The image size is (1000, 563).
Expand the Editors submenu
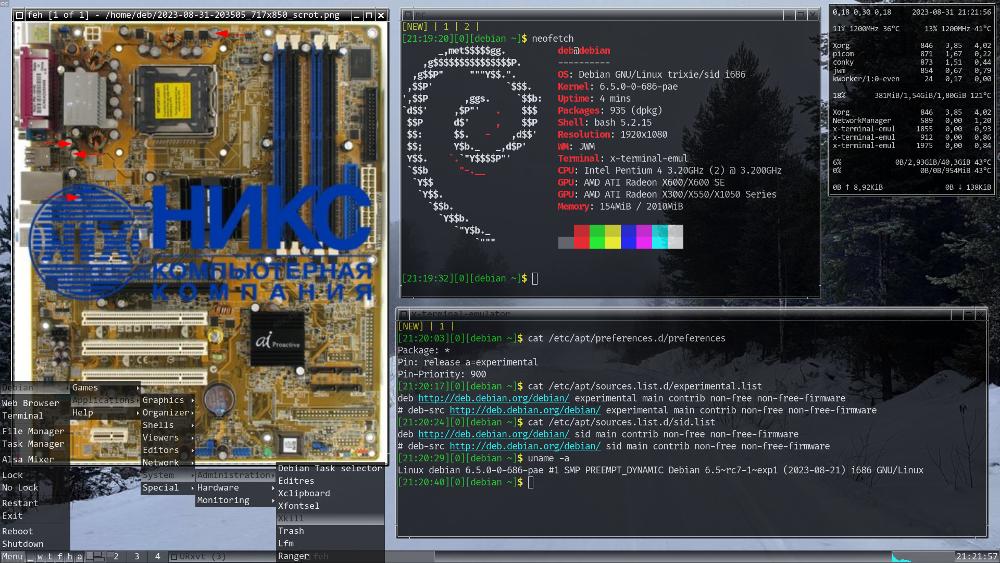[168, 450]
